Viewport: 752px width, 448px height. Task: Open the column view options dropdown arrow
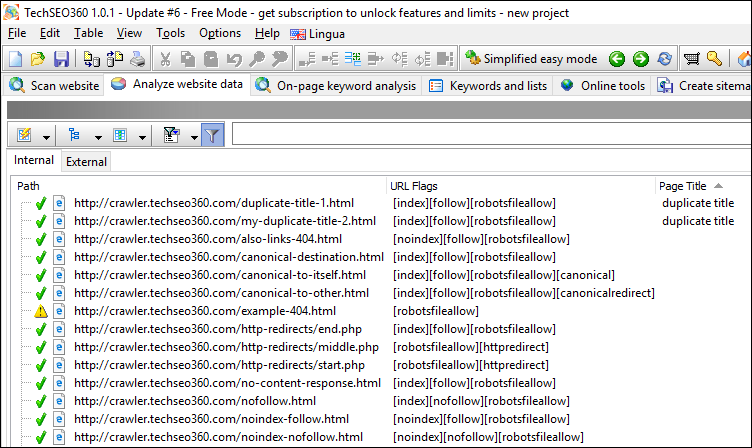coord(143,136)
